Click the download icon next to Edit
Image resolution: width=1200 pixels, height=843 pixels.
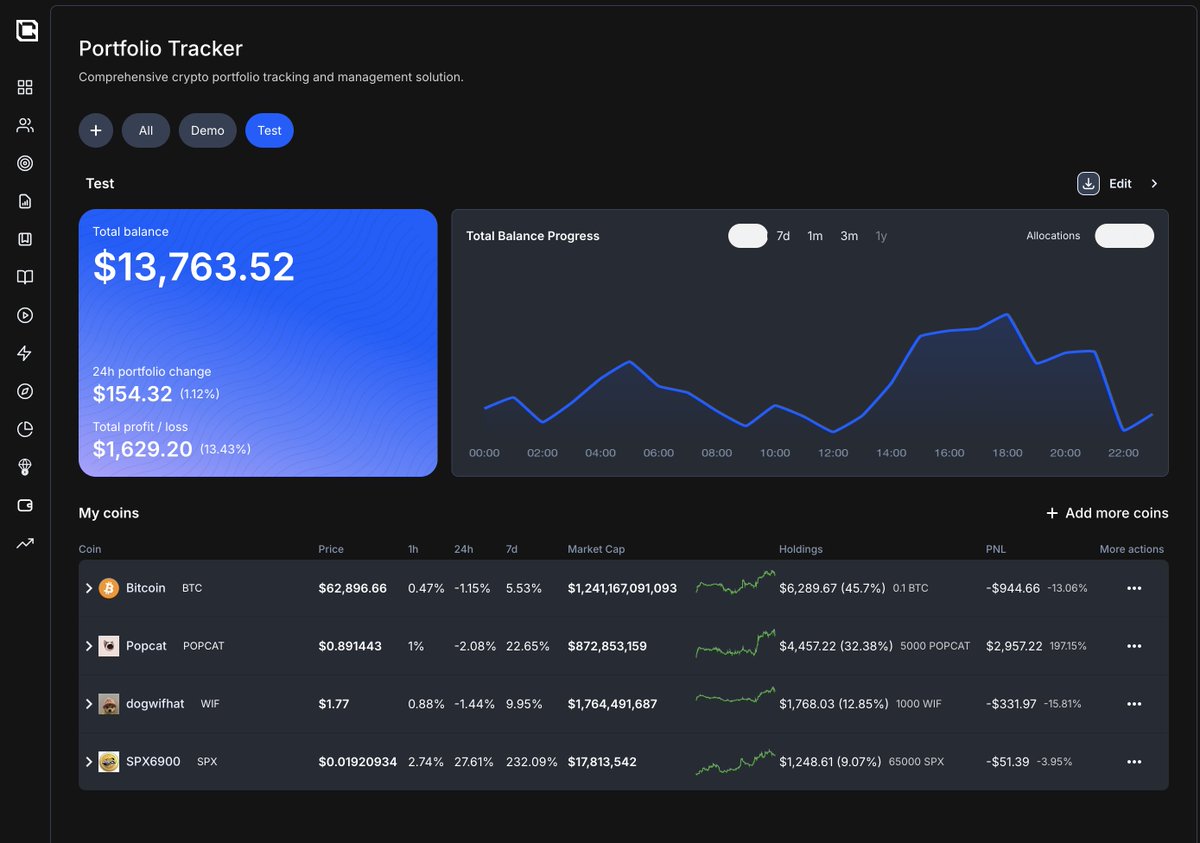coord(1088,183)
